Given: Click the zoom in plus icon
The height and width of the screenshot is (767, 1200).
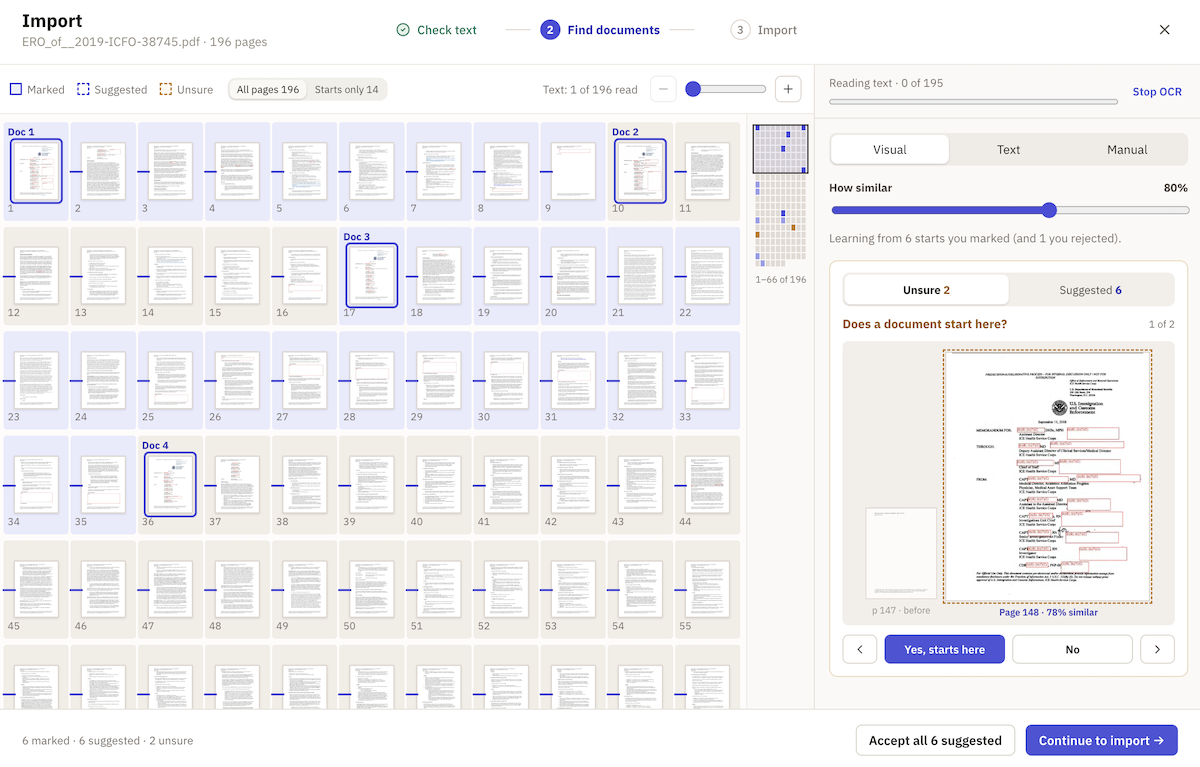Looking at the screenshot, I should pyautogui.click(x=788, y=89).
